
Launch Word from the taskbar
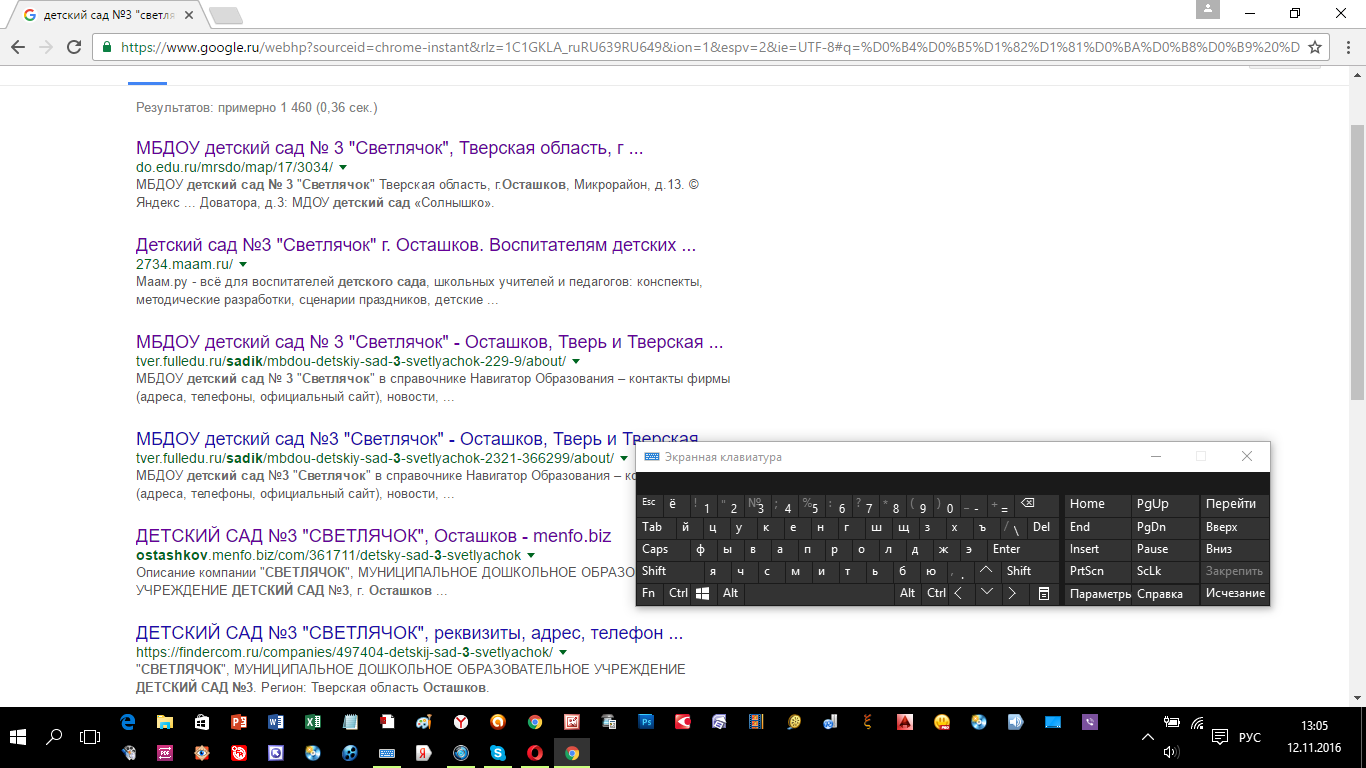pos(275,722)
